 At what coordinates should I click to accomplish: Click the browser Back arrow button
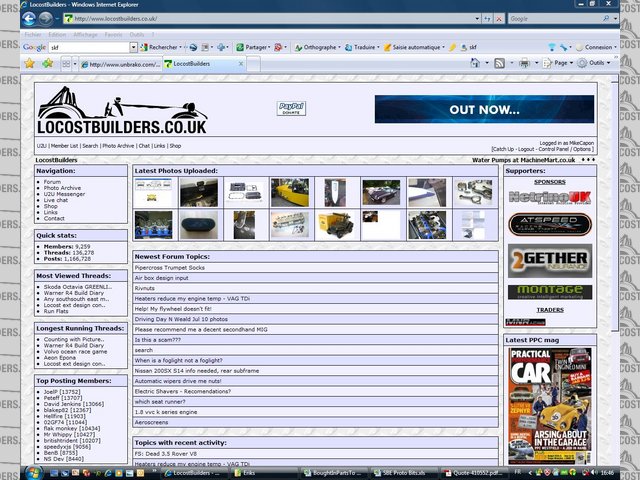(x=29, y=19)
